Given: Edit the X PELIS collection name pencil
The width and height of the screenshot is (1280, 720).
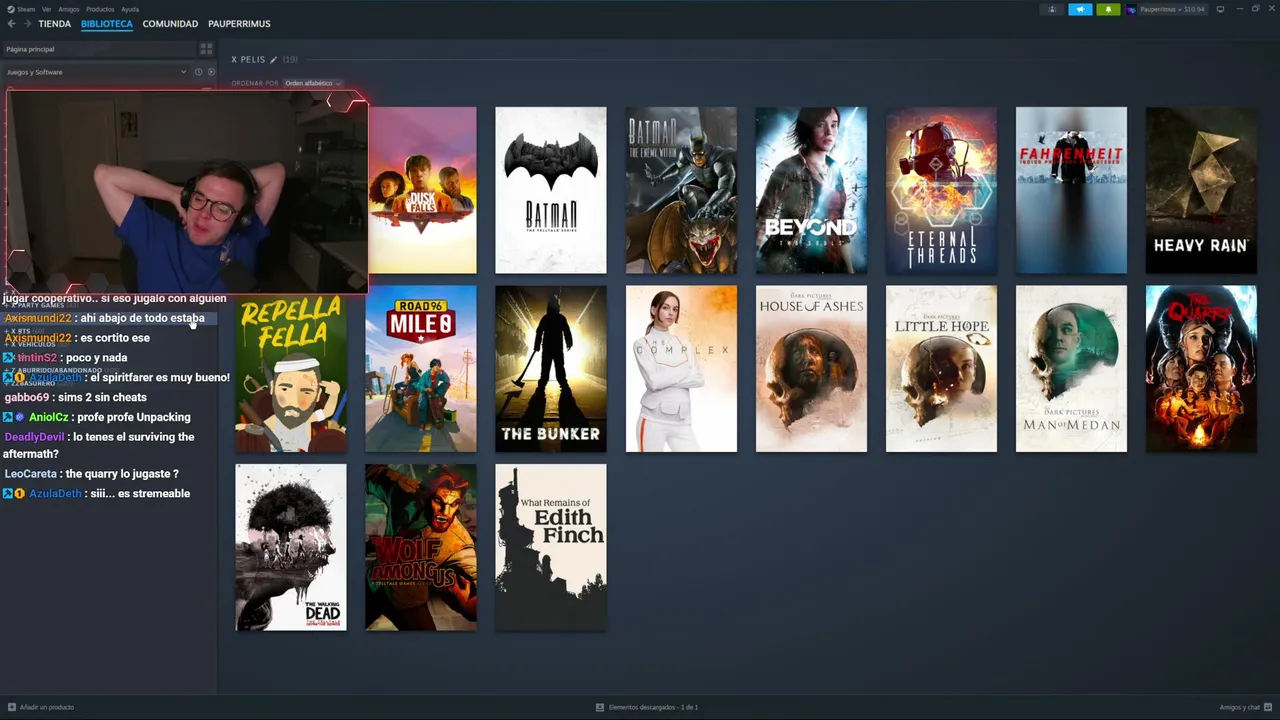Looking at the screenshot, I should coord(273,60).
